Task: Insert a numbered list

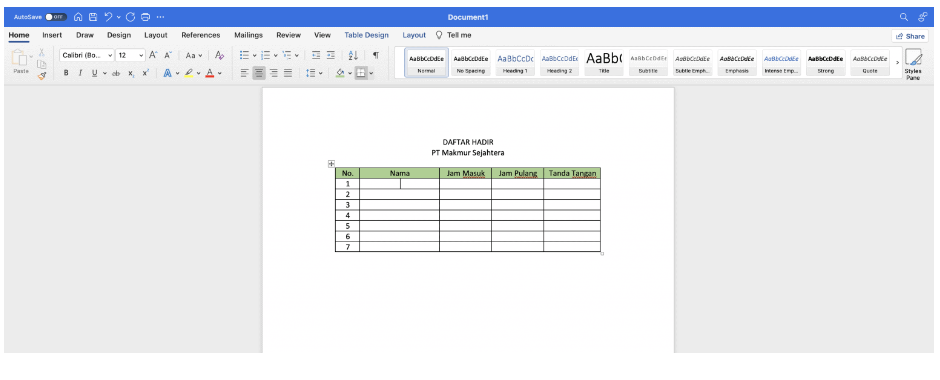Action: tap(266, 55)
